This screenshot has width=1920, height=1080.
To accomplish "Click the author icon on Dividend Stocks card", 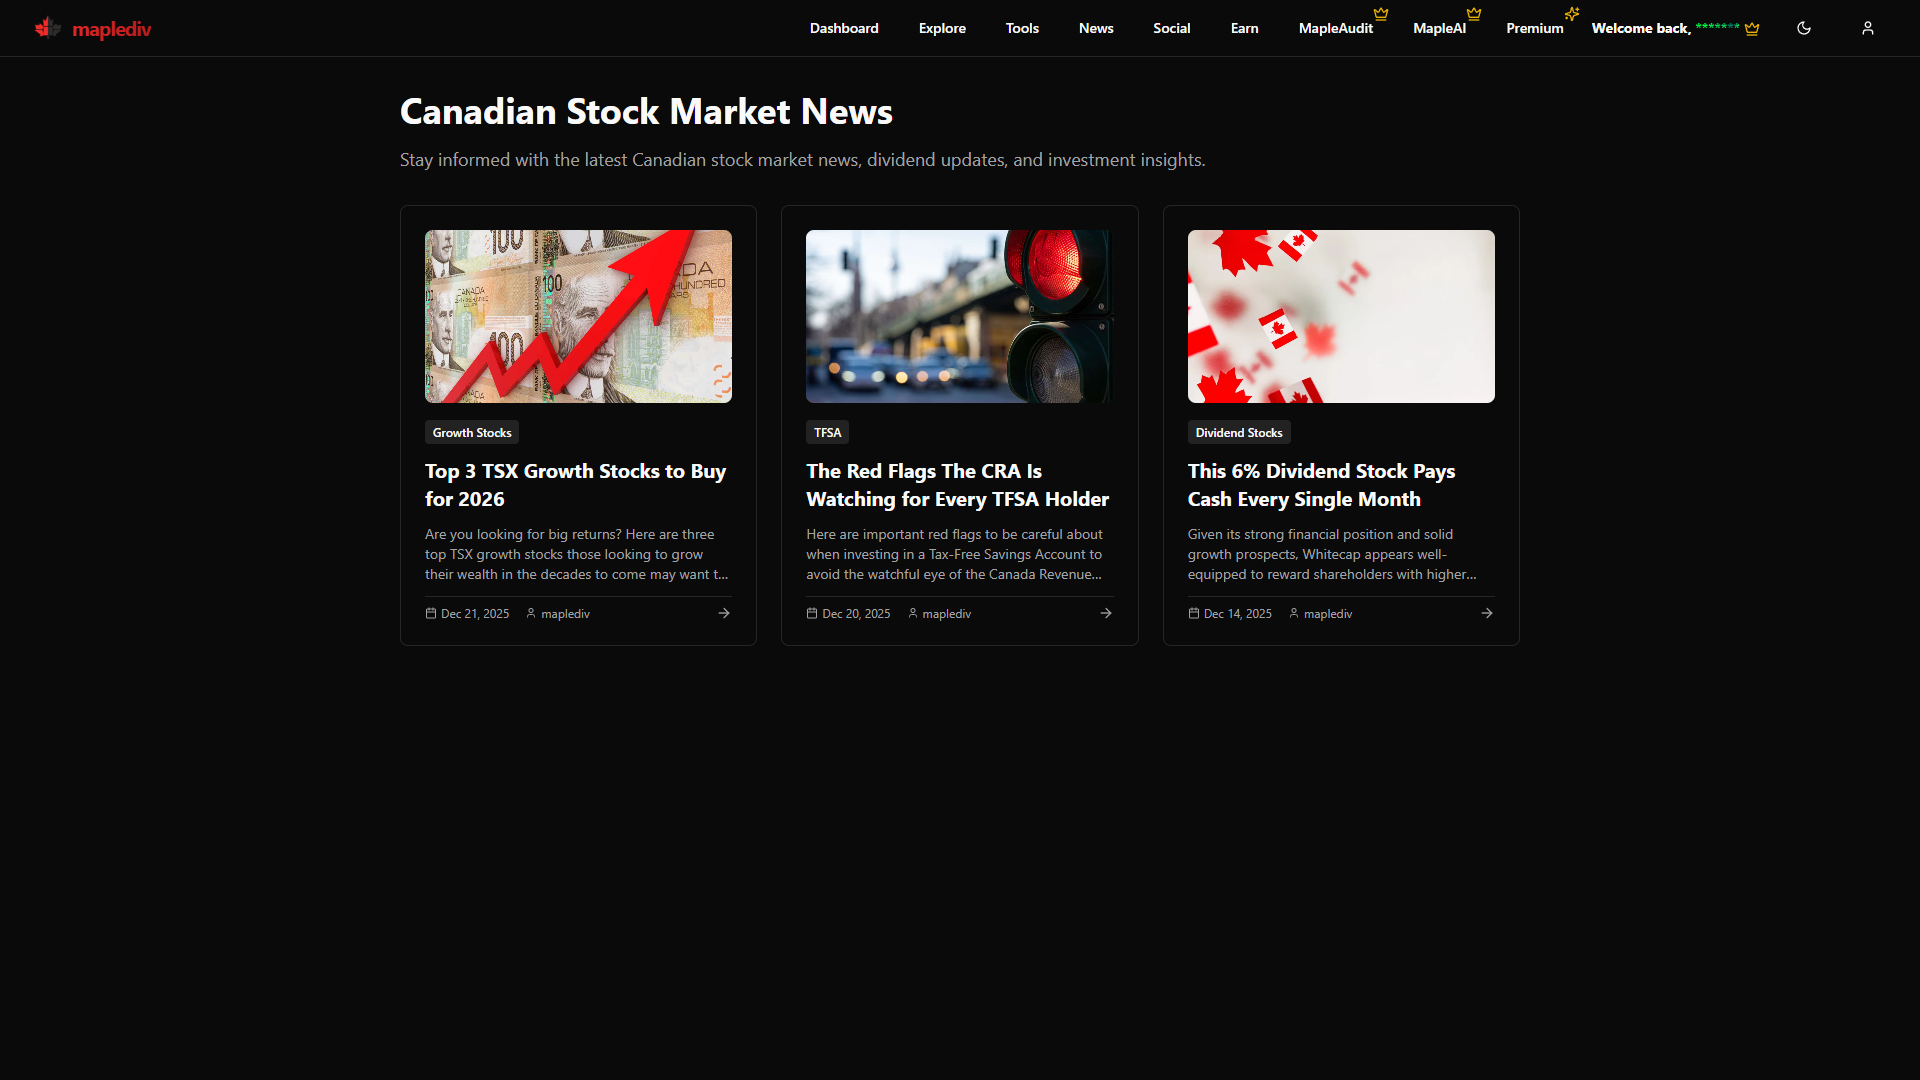I will tap(1294, 613).
